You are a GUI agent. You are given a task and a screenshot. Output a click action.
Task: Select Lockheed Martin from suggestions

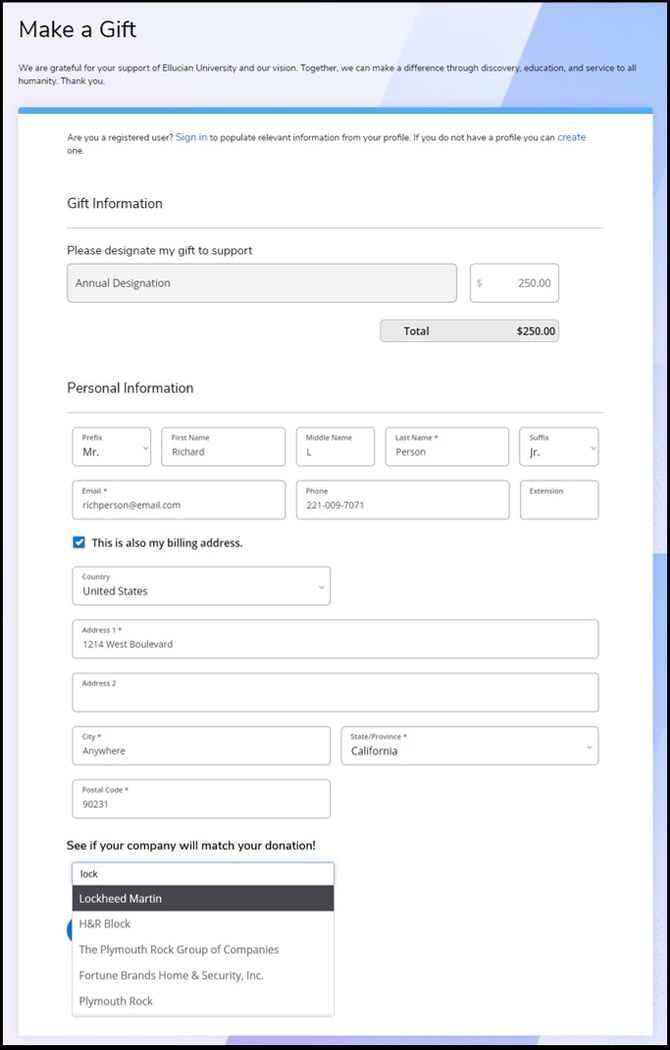pyautogui.click(x=202, y=898)
